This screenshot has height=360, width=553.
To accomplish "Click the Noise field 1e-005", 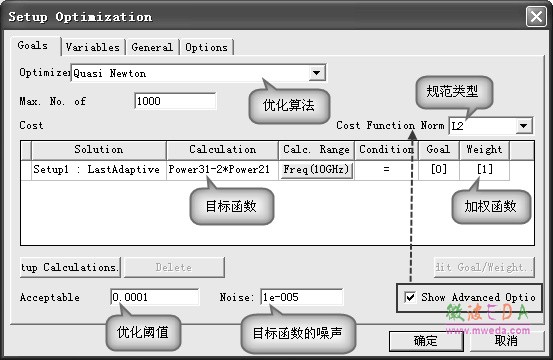I will click(302, 297).
